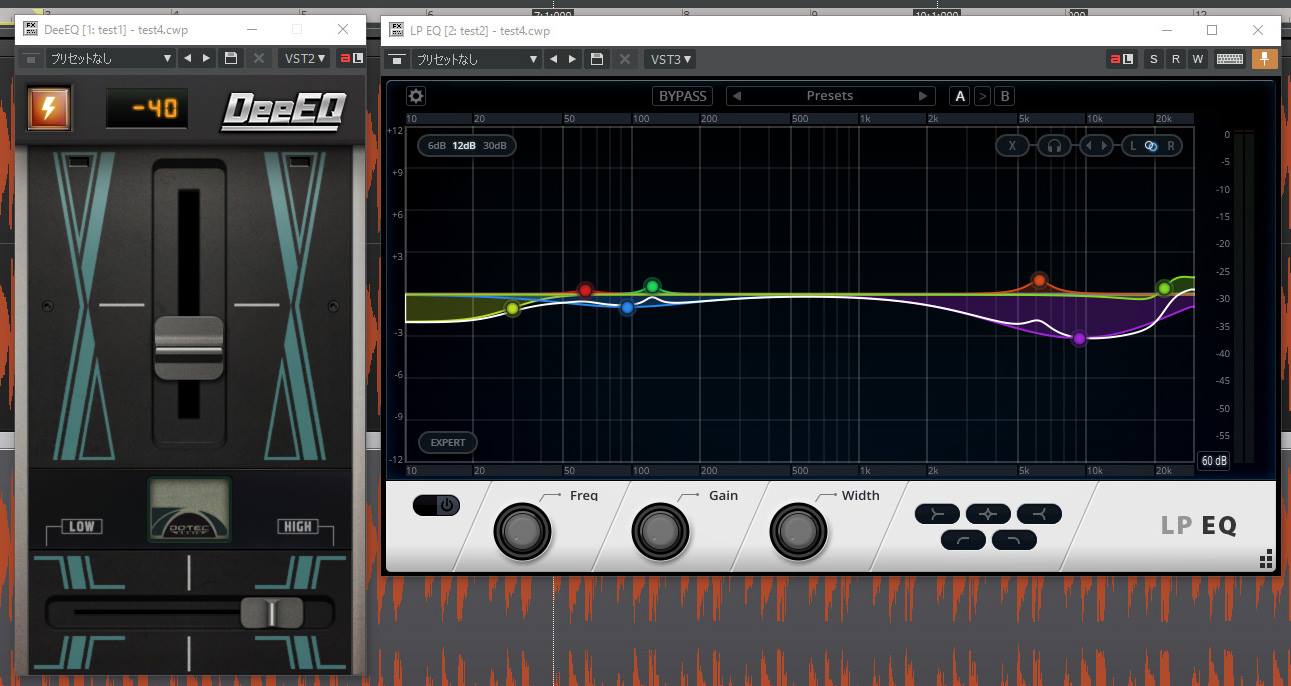The height and width of the screenshot is (686, 1291).
Task: Toggle automation Write (W) in LP EQ toolbar
Action: 1197,59
